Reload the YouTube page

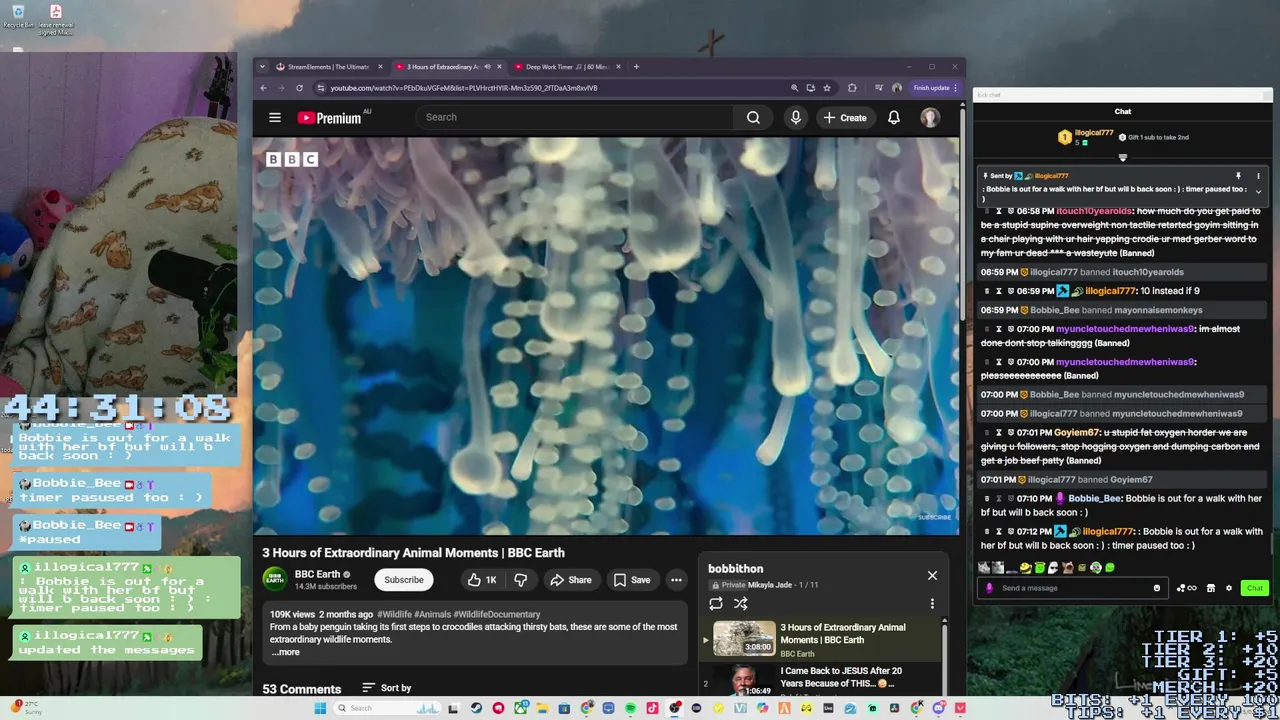(299, 88)
